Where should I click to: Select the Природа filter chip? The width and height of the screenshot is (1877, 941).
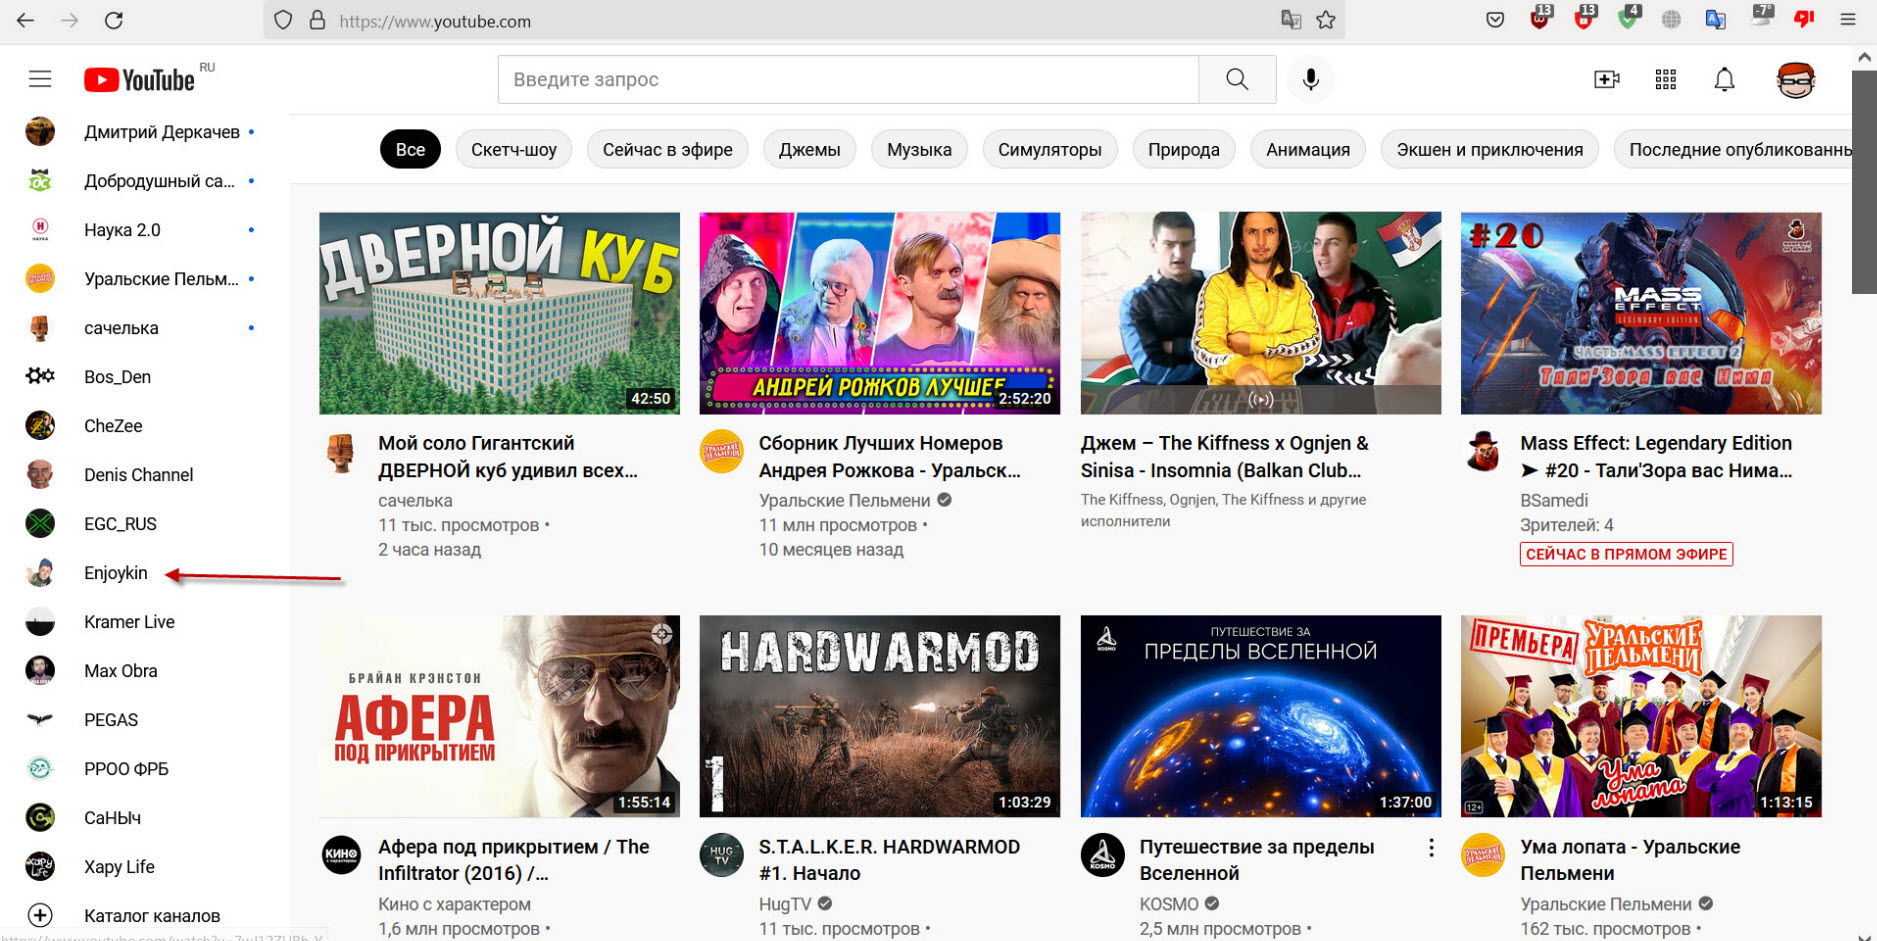tap(1183, 150)
